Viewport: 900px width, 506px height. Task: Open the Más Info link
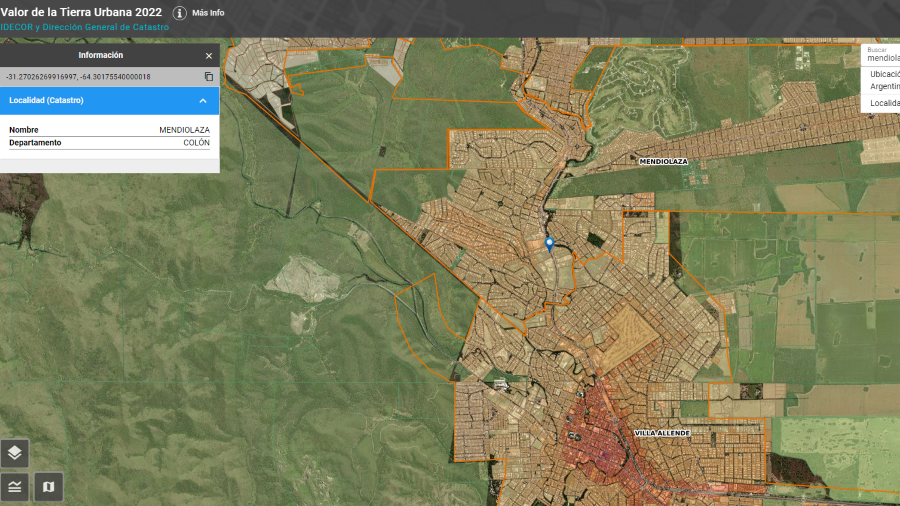[x=208, y=13]
